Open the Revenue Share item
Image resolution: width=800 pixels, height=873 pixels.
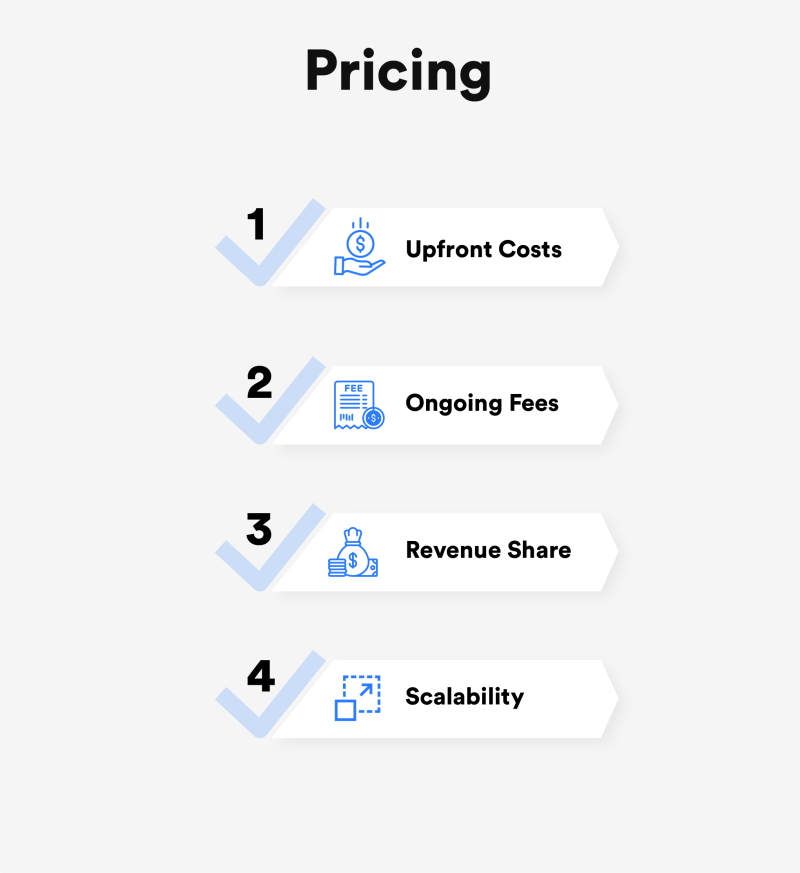click(x=488, y=550)
